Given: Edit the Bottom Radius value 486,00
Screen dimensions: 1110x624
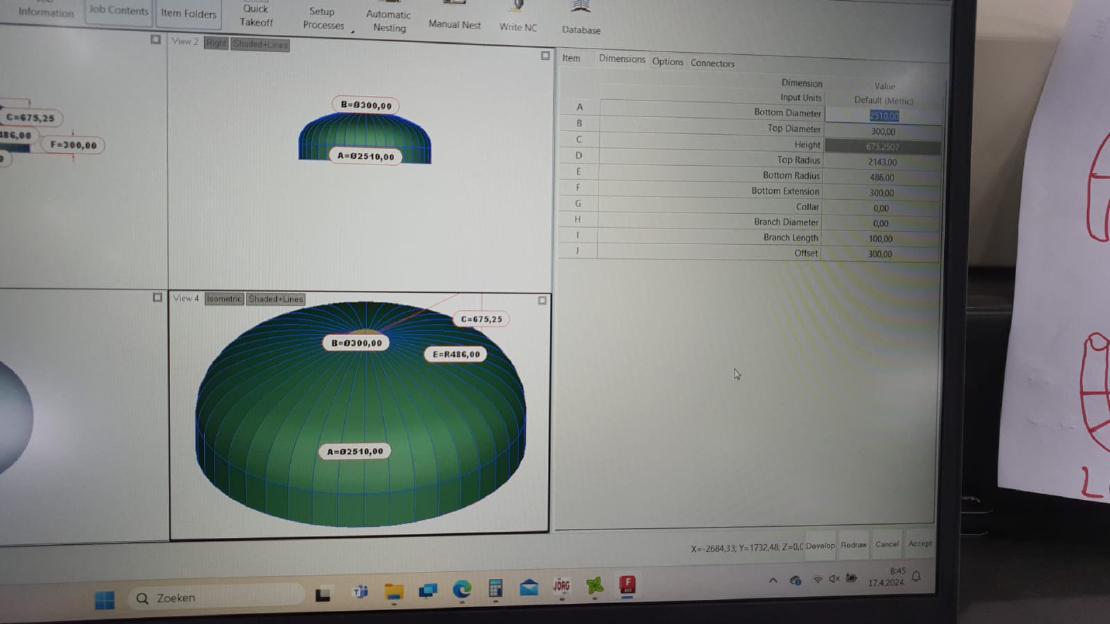Looking at the screenshot, I should click(x=882, y=178).
